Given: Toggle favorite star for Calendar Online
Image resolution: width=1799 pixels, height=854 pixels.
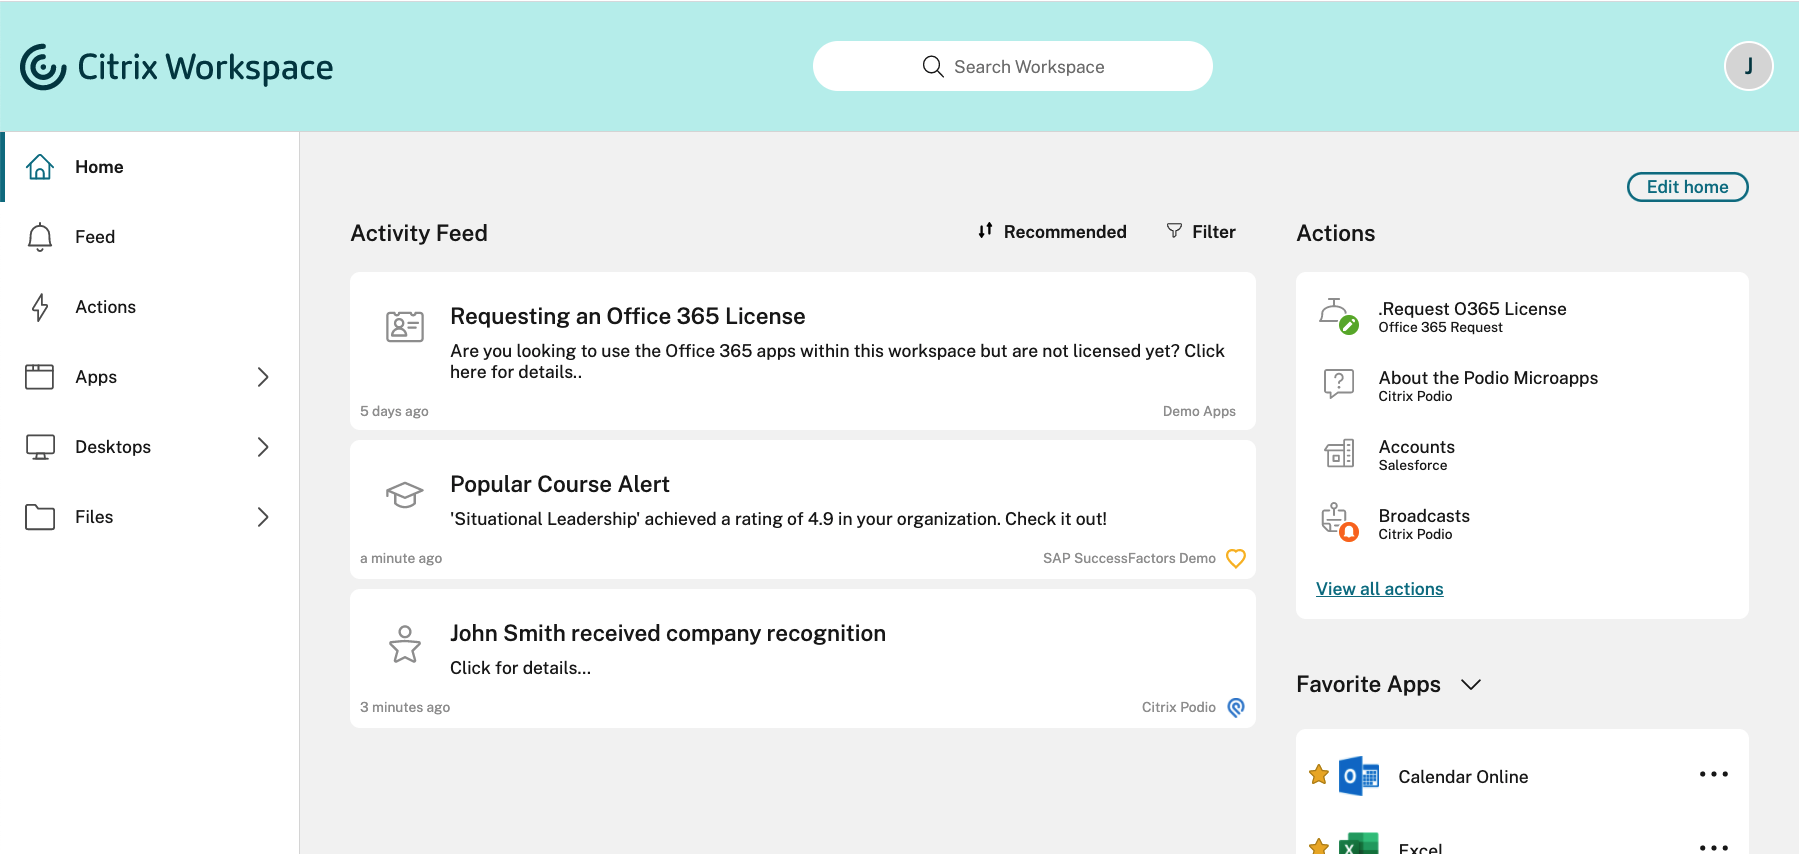Looking at the screenshot, I should pos(1319,774).
